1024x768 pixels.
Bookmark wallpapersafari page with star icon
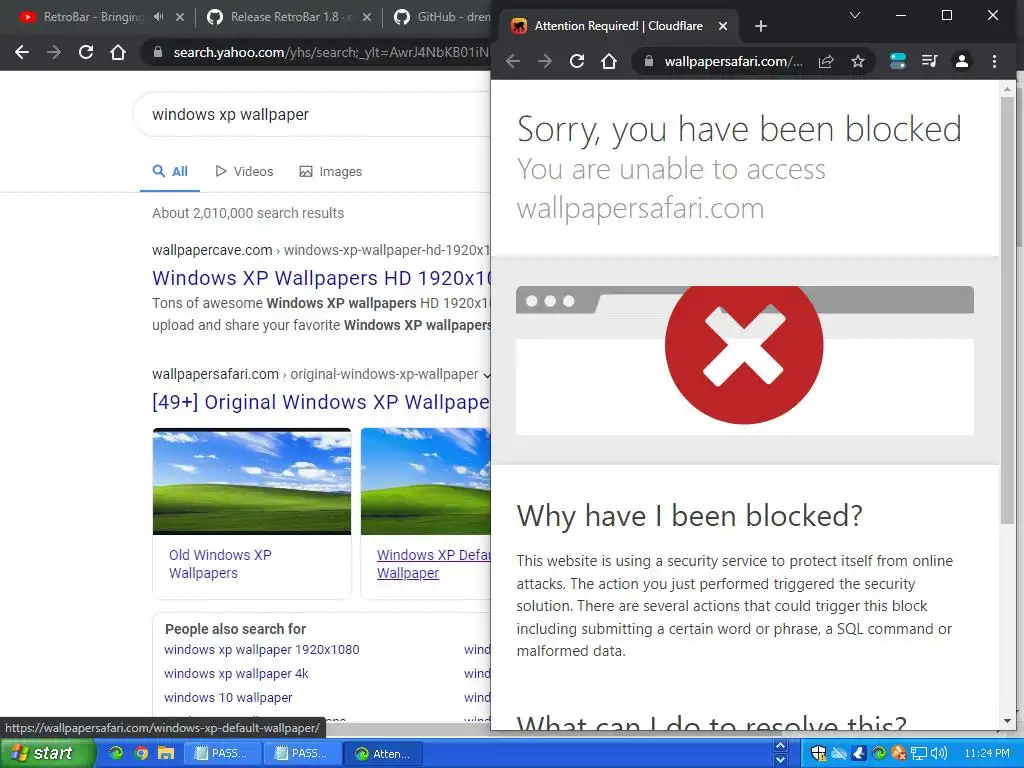(x=857, y=61)
